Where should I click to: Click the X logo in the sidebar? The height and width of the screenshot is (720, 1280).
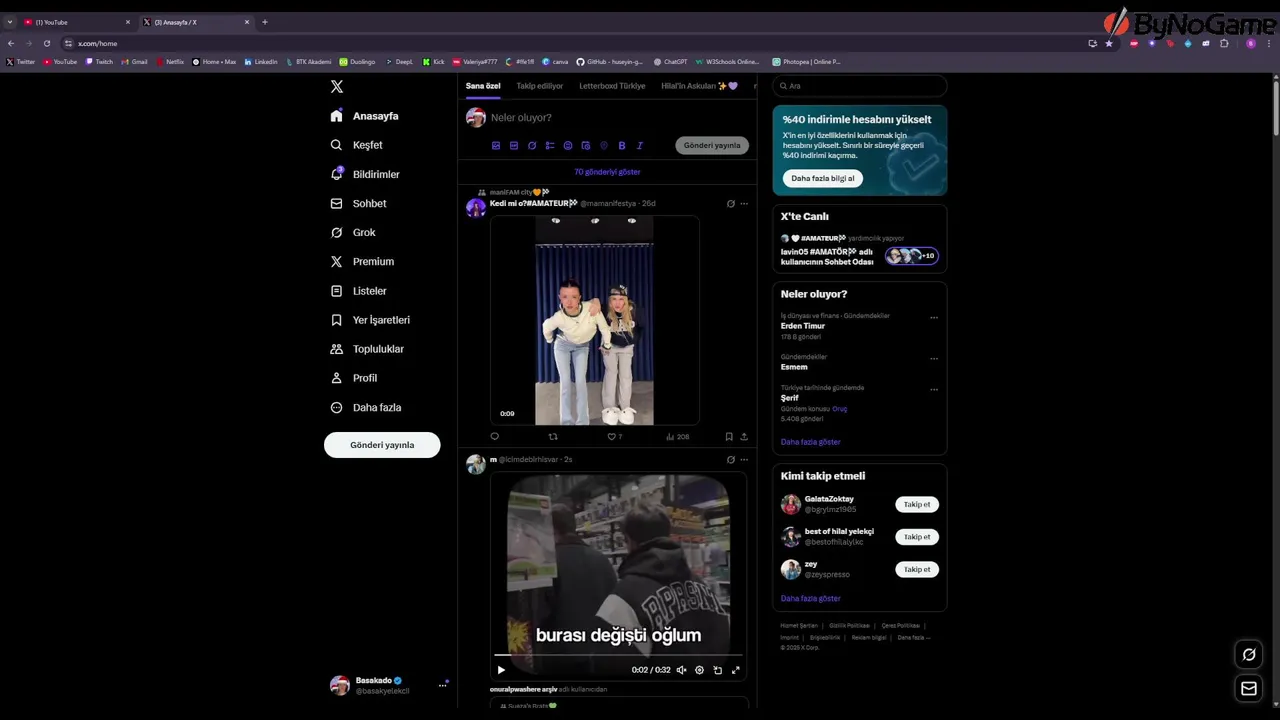click(337, 87)
